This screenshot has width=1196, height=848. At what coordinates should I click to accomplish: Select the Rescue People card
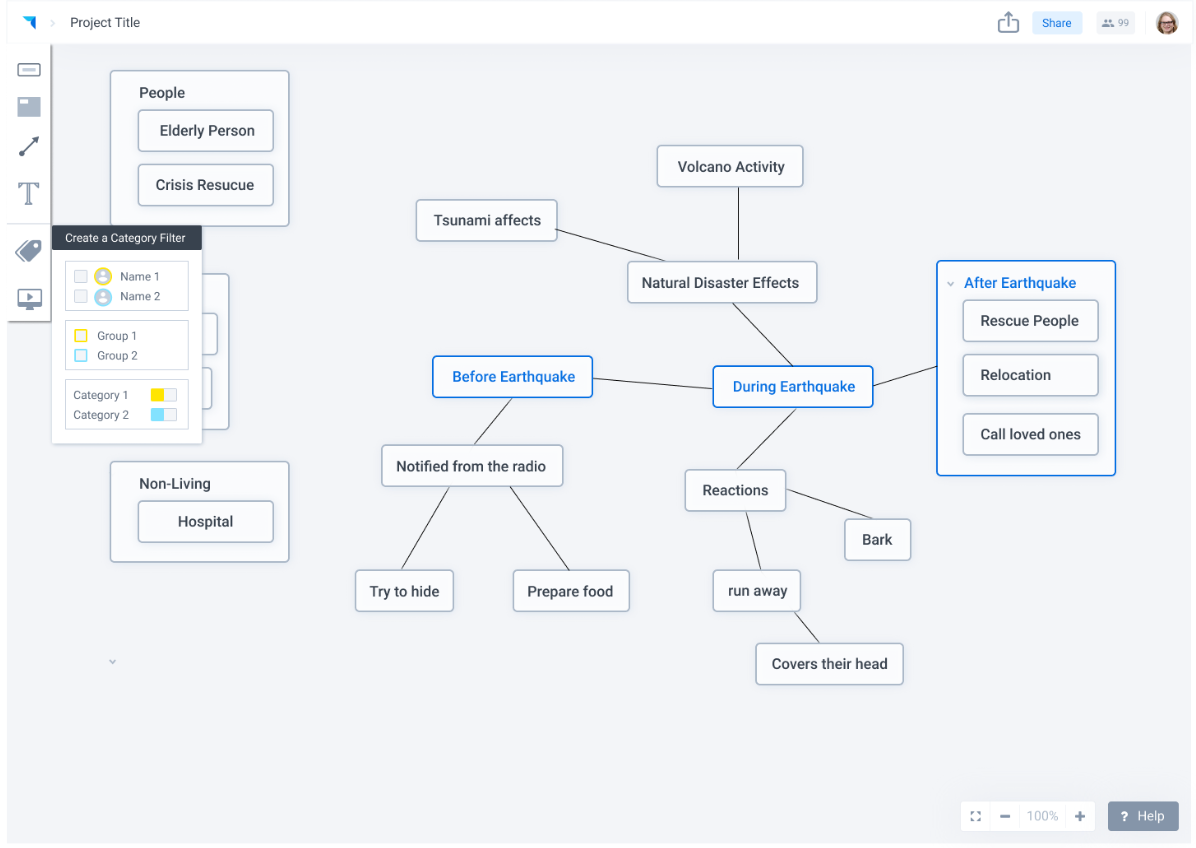tap(1030, 321)
